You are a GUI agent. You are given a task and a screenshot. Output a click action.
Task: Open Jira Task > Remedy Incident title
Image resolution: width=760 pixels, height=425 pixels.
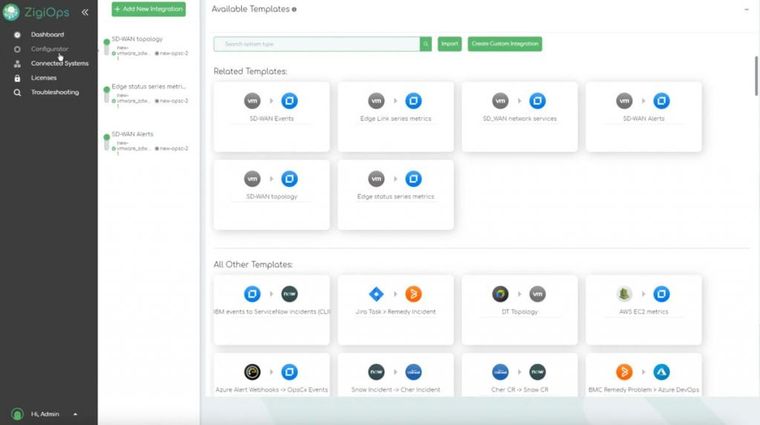[x=396, y=312]
